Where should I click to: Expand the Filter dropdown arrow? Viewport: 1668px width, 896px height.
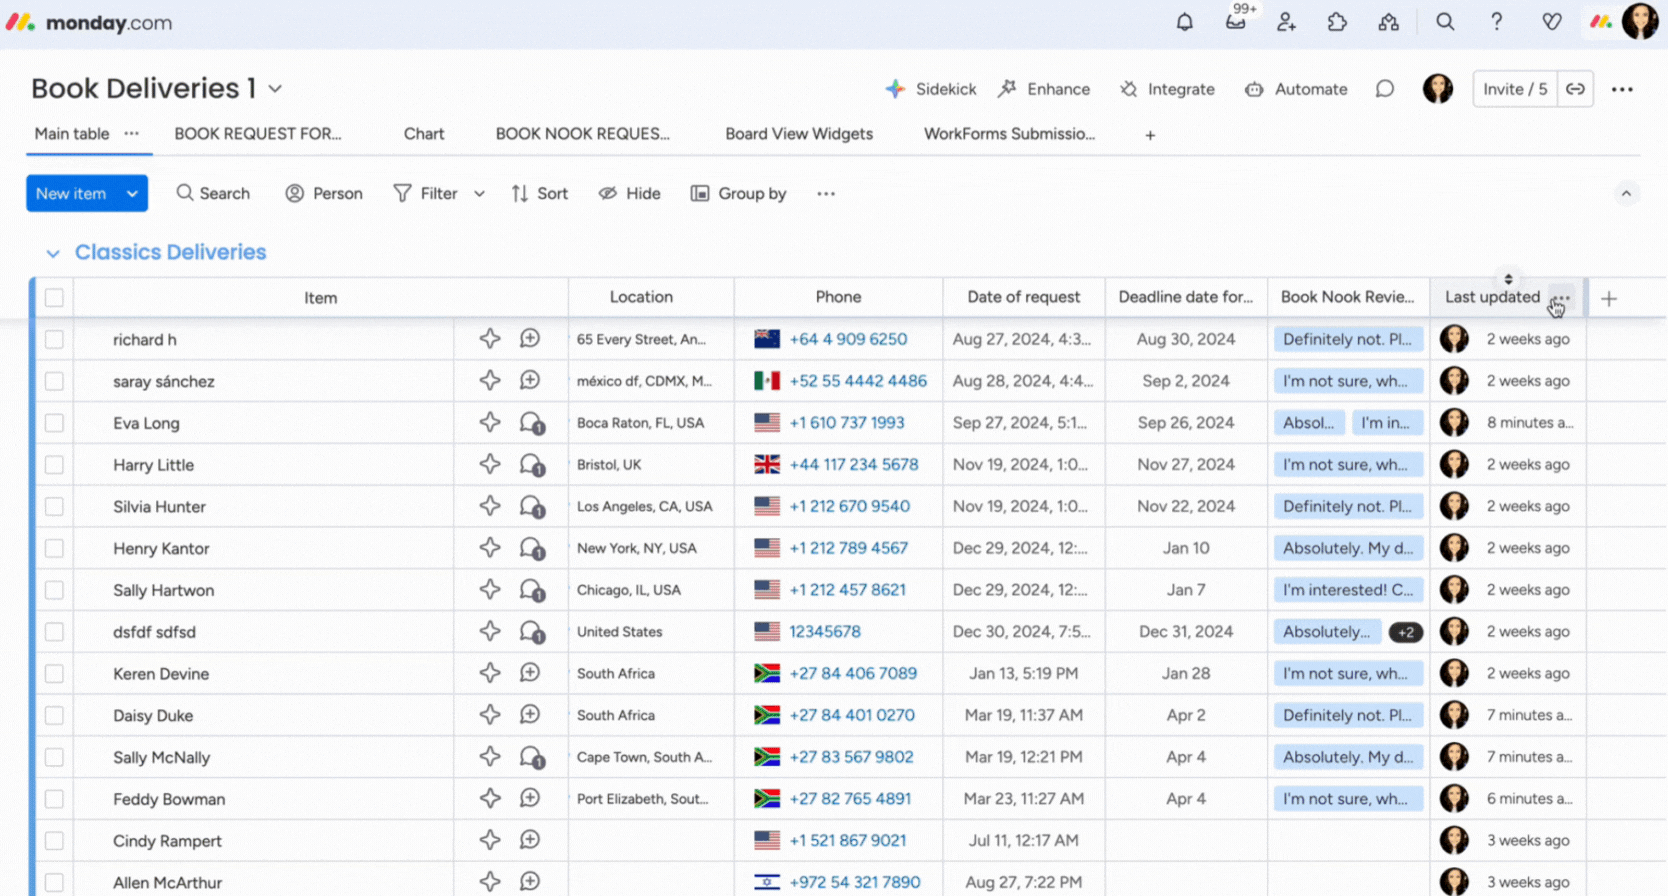tap(479, 194)
